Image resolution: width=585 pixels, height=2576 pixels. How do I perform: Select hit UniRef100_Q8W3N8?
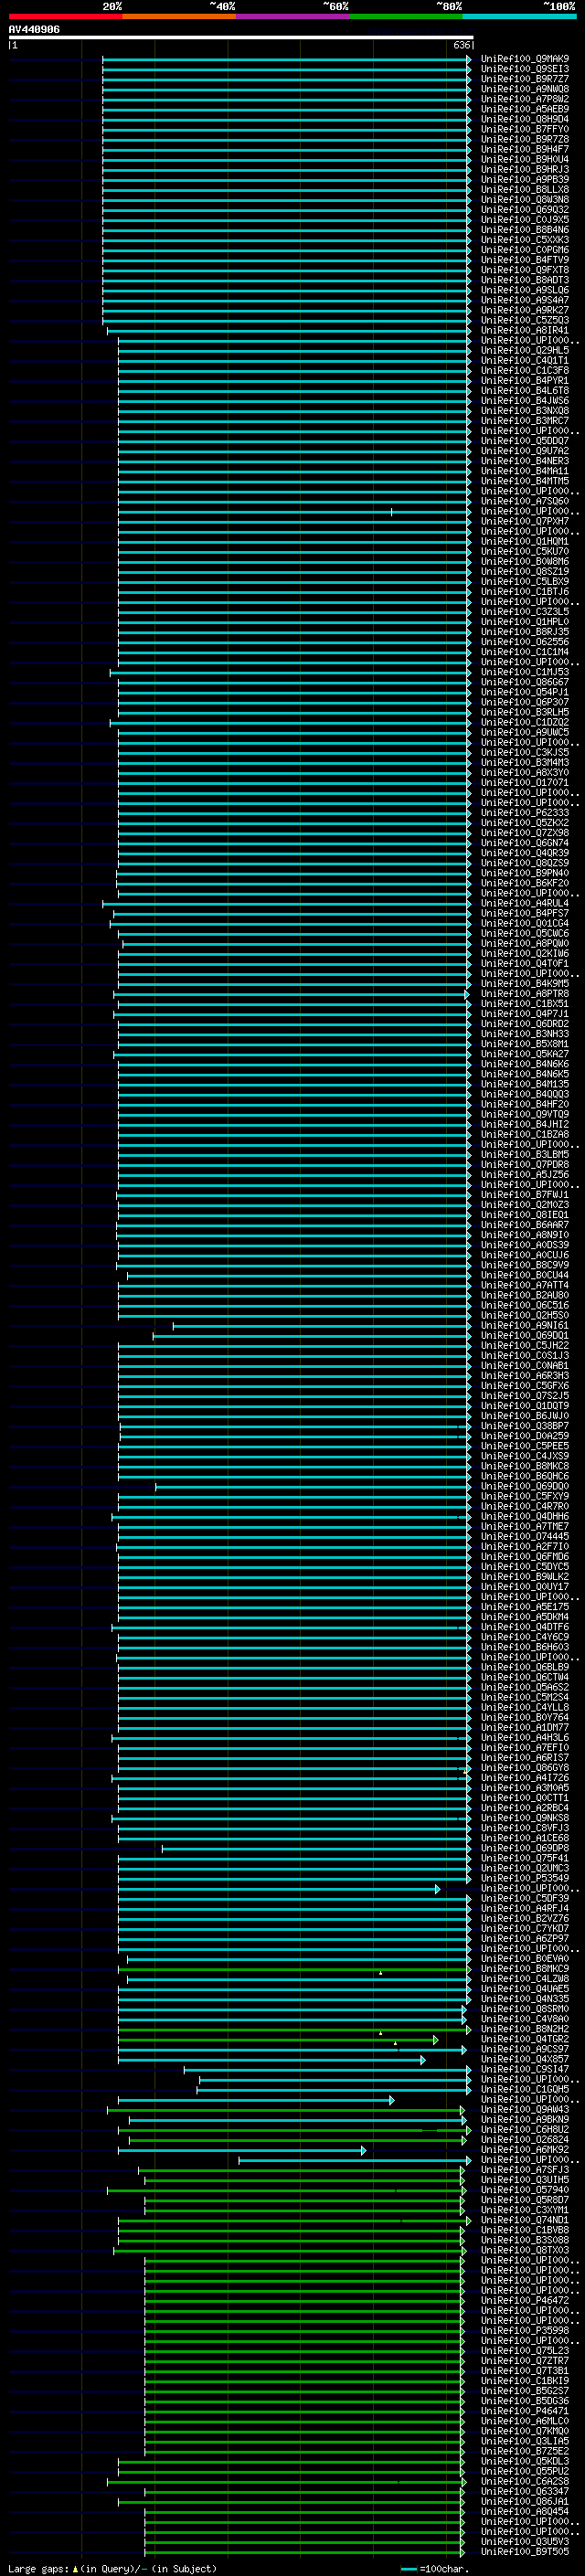point(525,200)
